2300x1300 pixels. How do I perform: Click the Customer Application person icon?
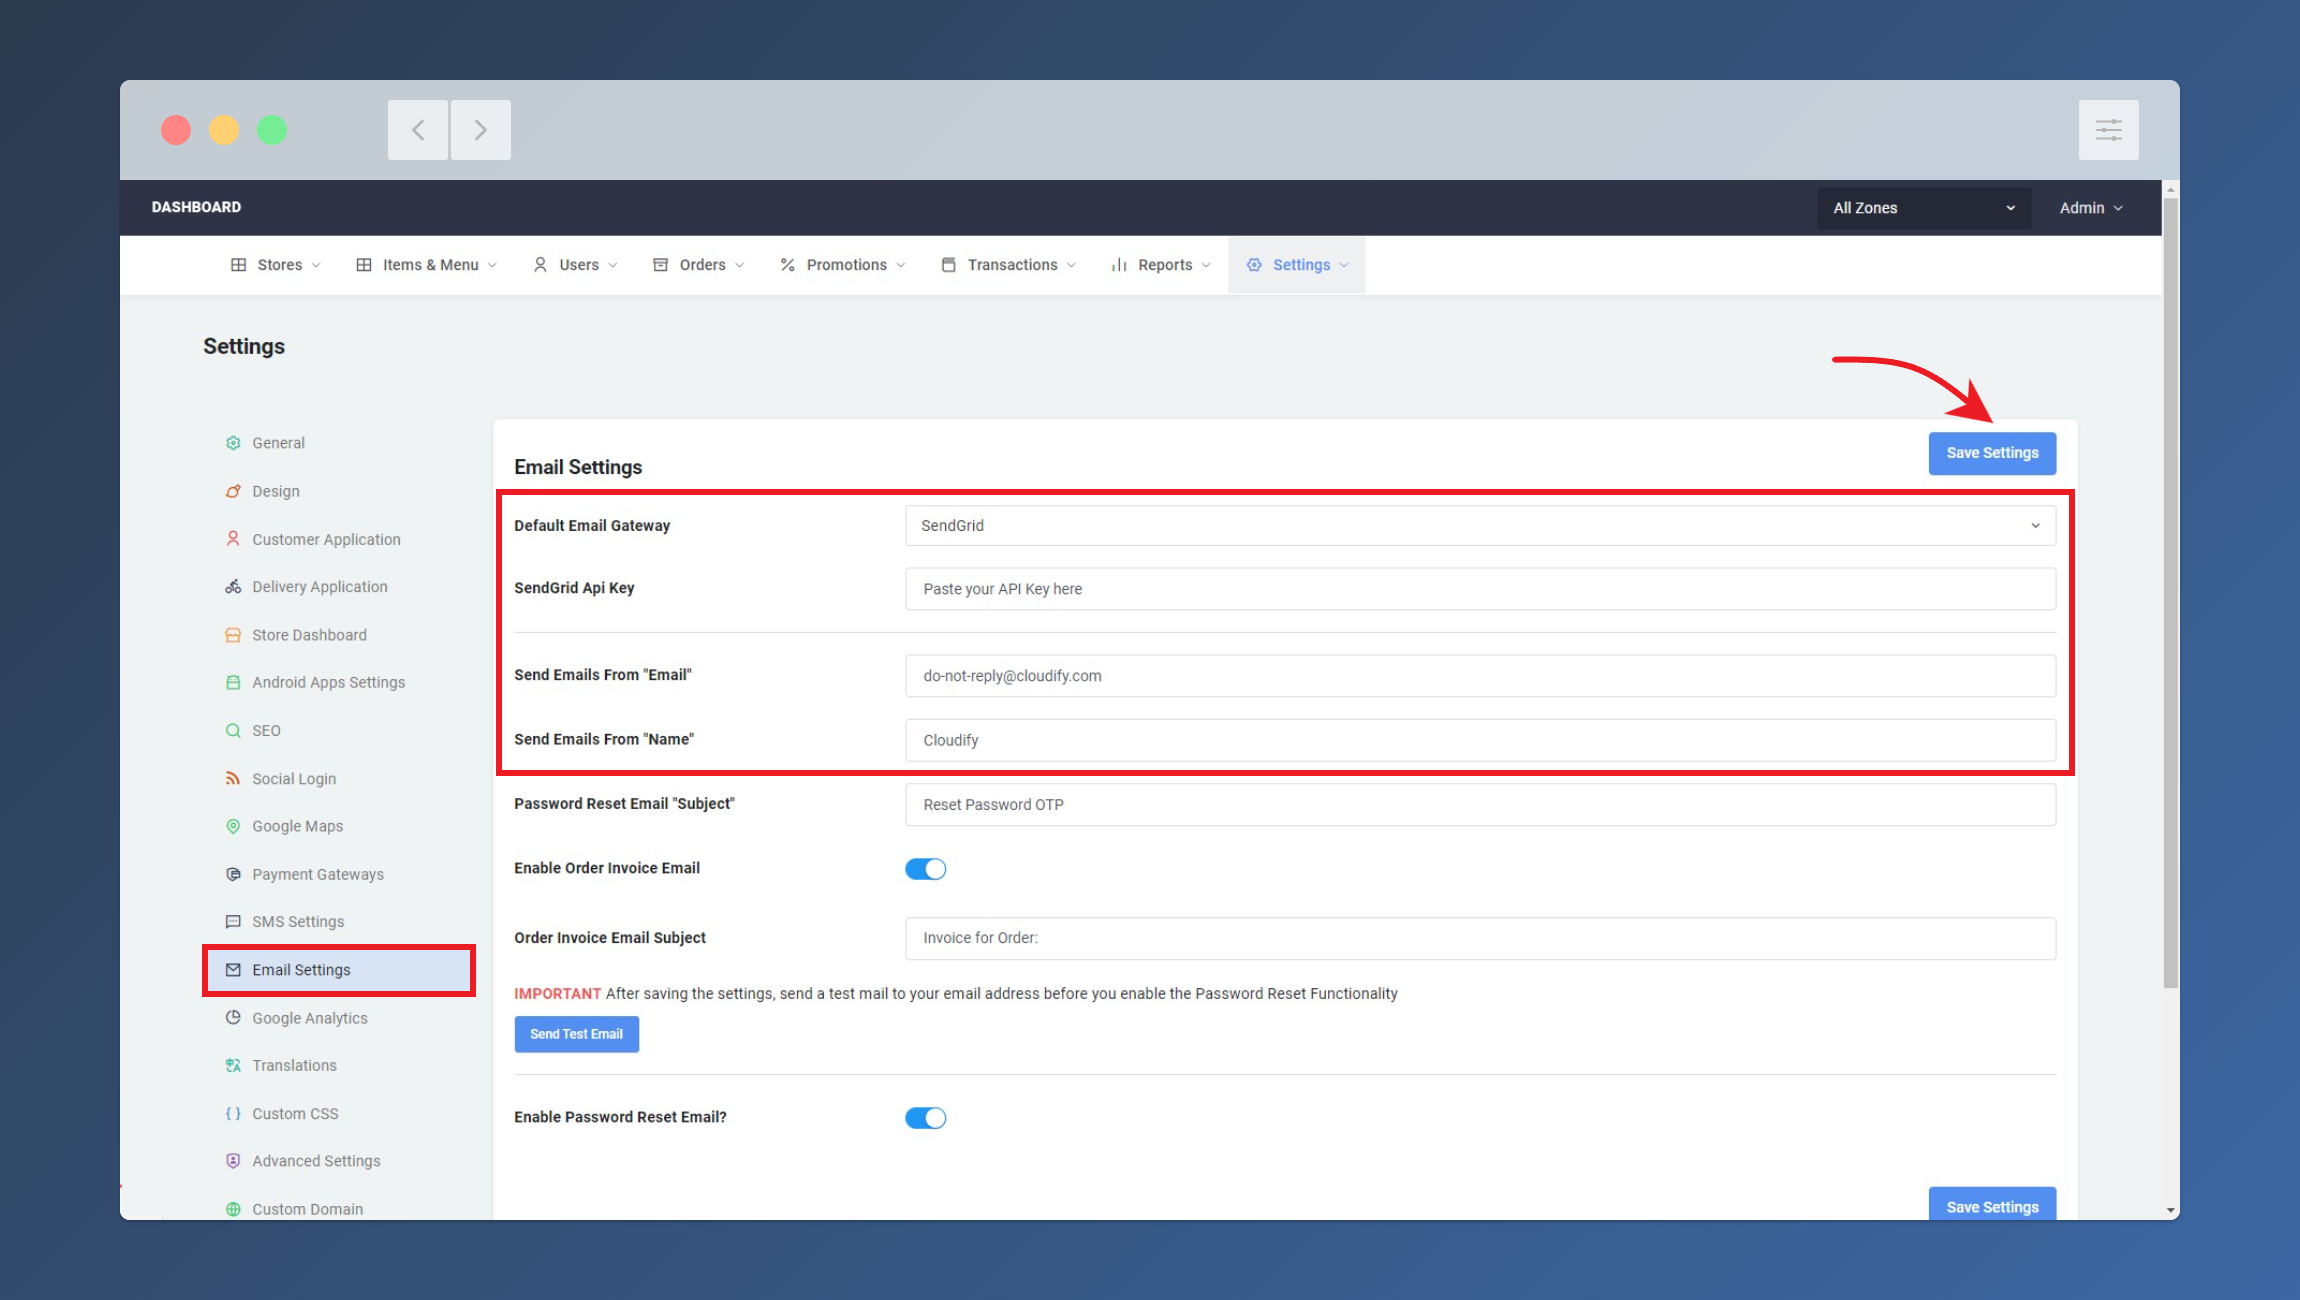pos(233,539)
